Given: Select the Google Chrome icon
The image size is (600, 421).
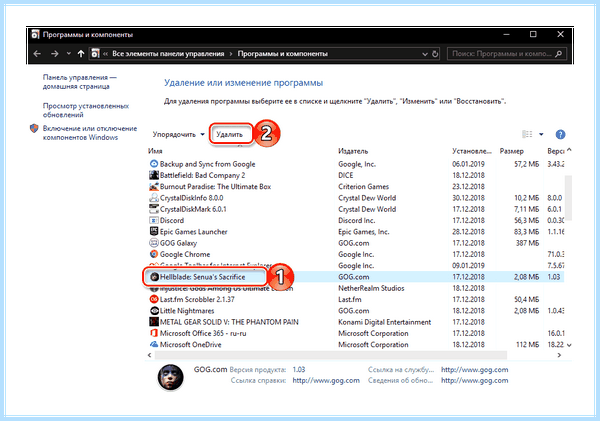Looking at the screenshot, I should point(154,254).
